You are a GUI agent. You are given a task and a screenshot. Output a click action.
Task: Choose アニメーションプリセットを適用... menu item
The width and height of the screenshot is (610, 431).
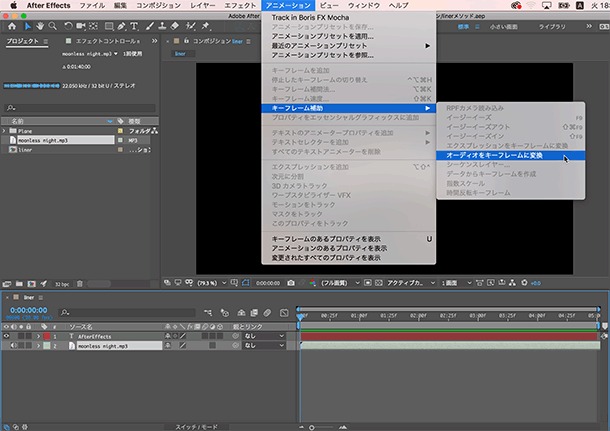pyautogui.click(x=349, y=36)
